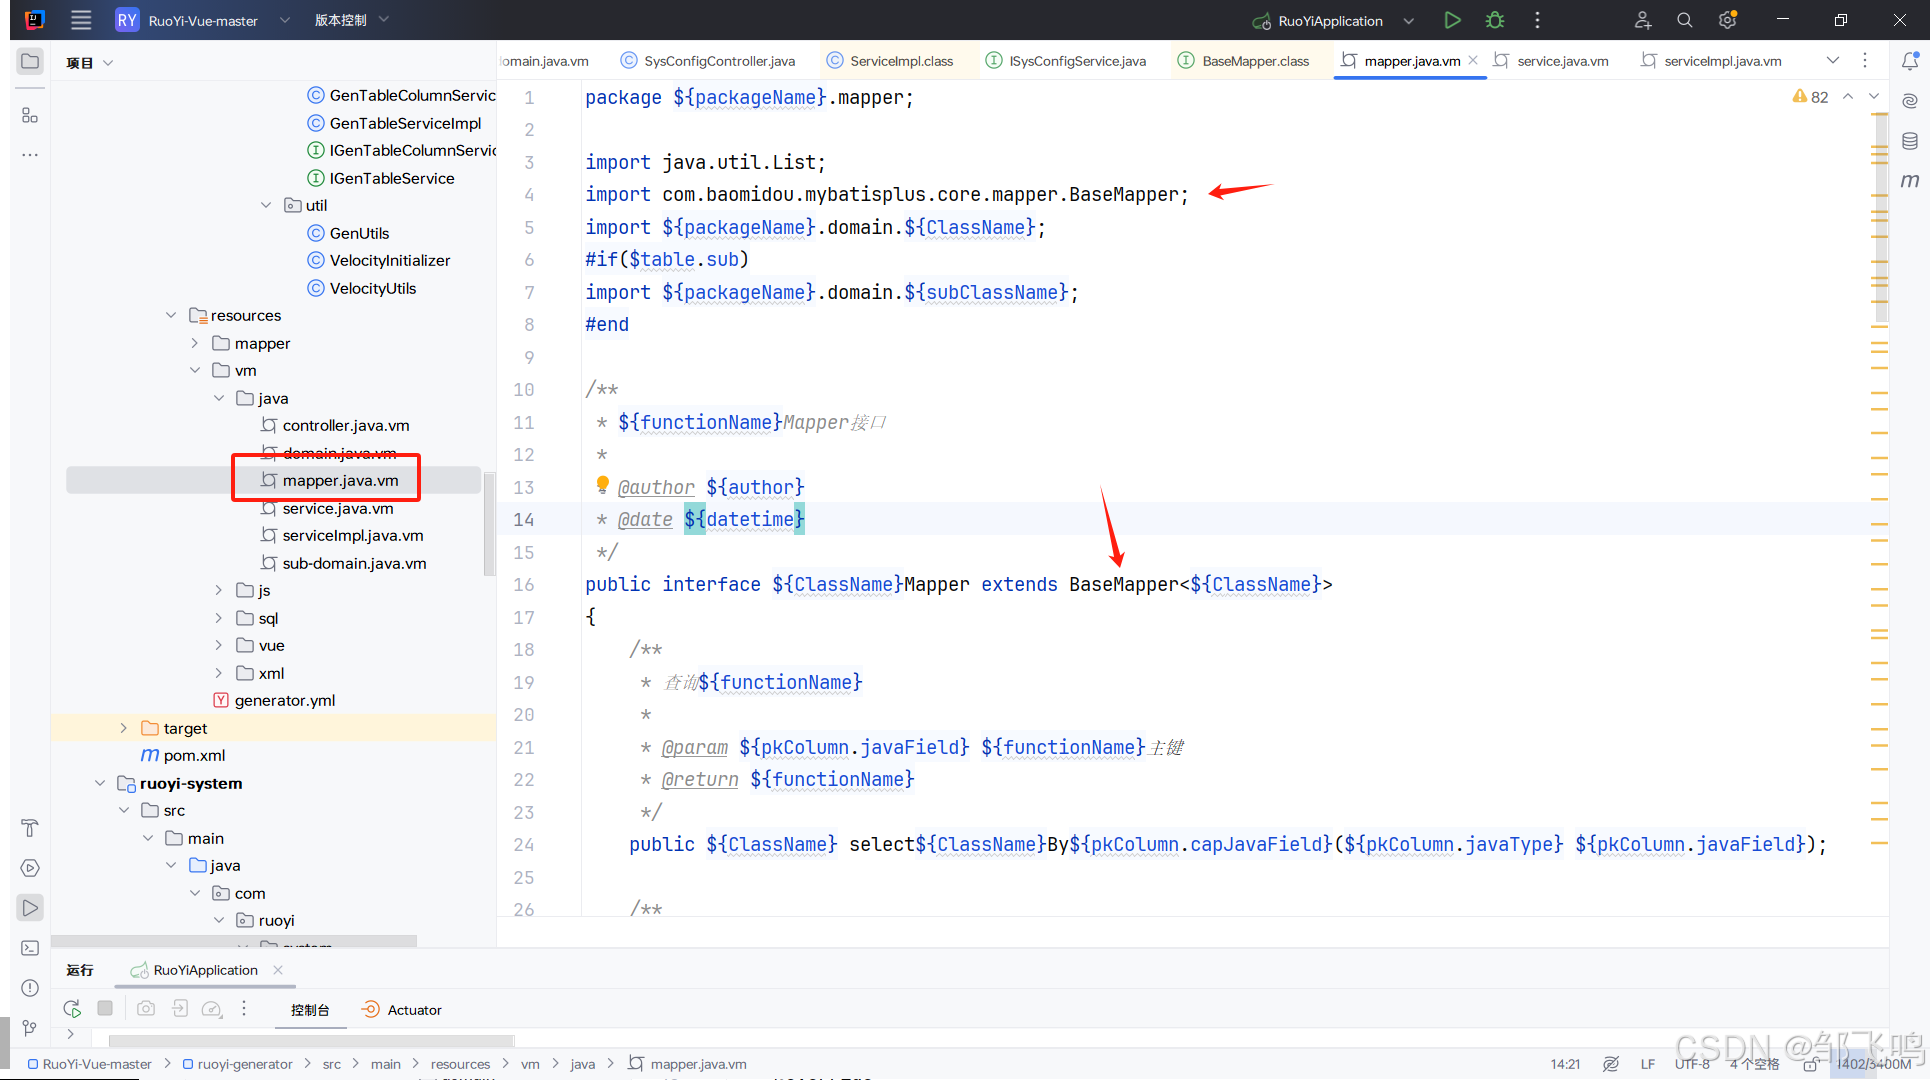Open the Services tool window
Image resolution: width=1930 pixels, height=1080 pixels.
(30, 868)
